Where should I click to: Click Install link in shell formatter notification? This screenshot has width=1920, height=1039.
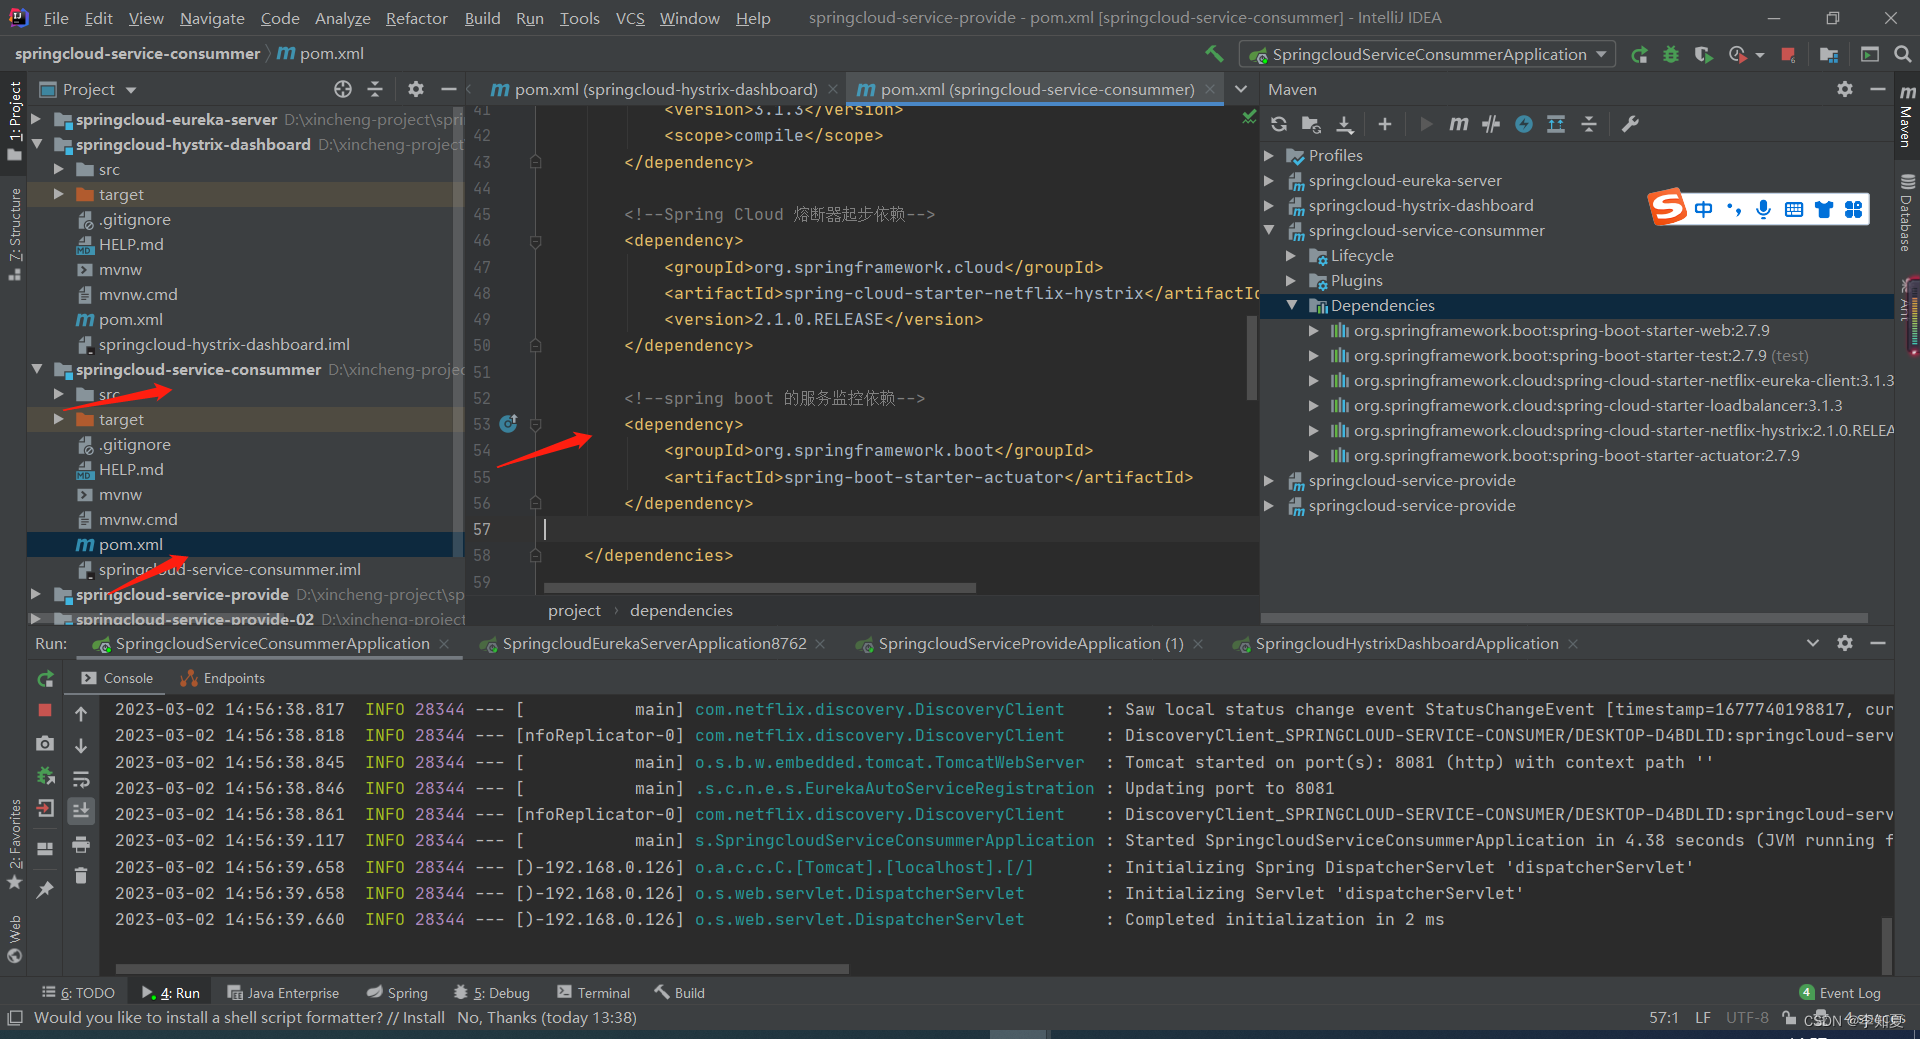point(423,1018)
